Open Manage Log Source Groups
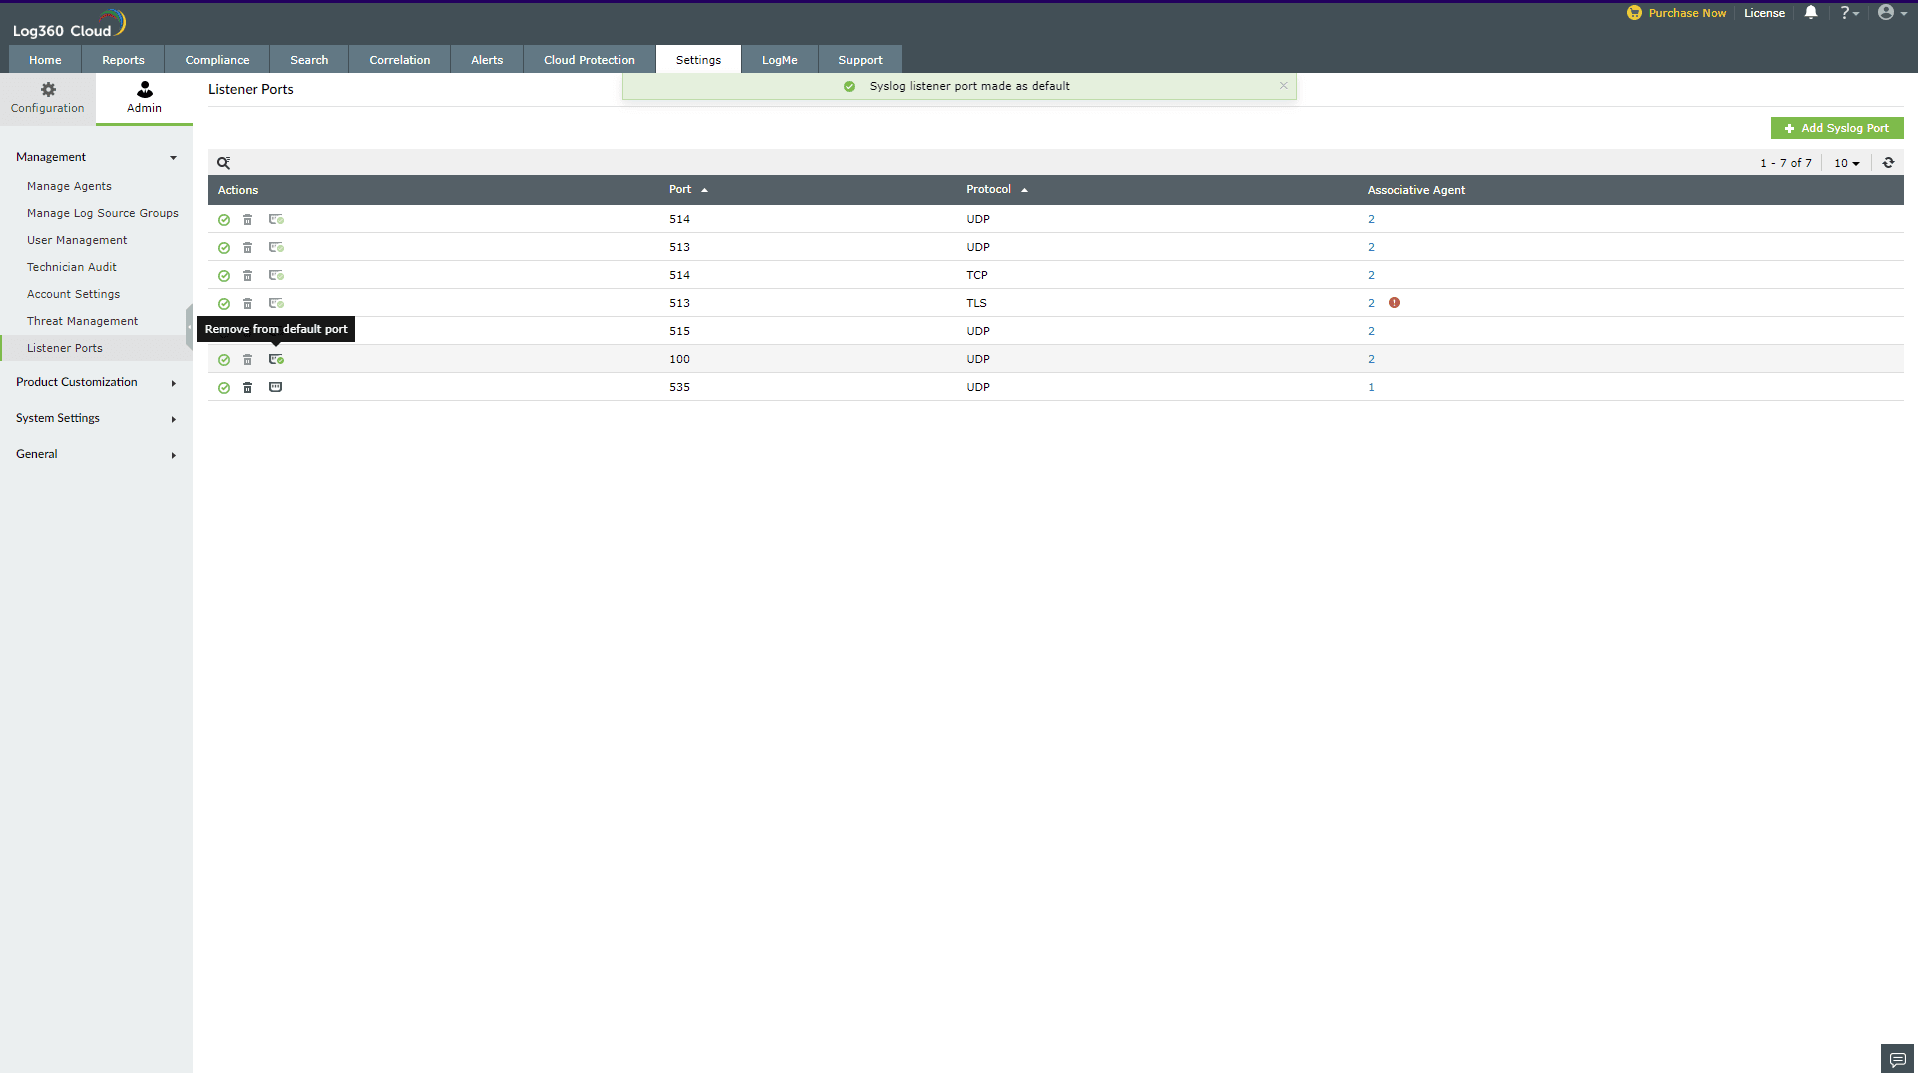This screenshot has height=1073, width=1918. point(103,213)
